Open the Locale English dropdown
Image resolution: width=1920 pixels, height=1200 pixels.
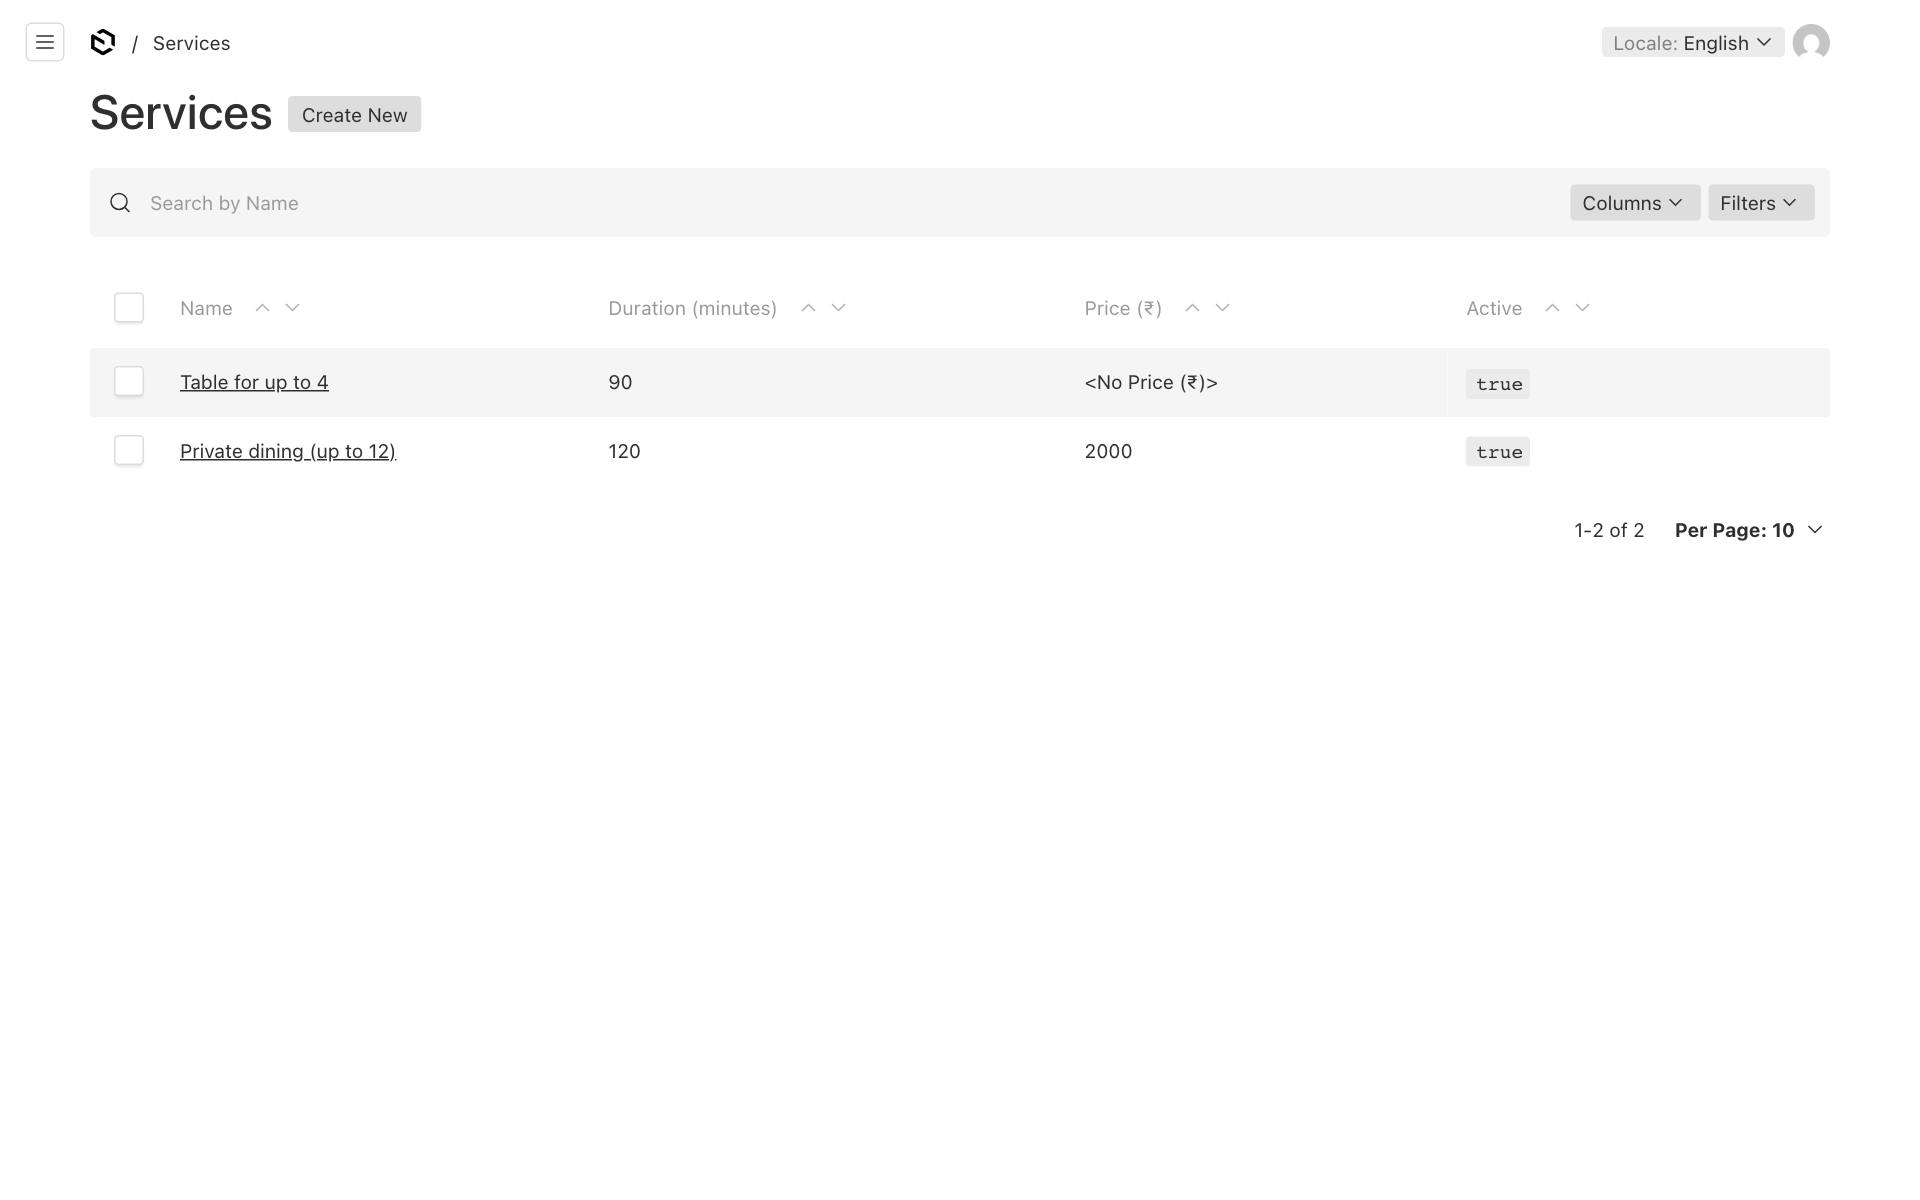point(1692,42)
